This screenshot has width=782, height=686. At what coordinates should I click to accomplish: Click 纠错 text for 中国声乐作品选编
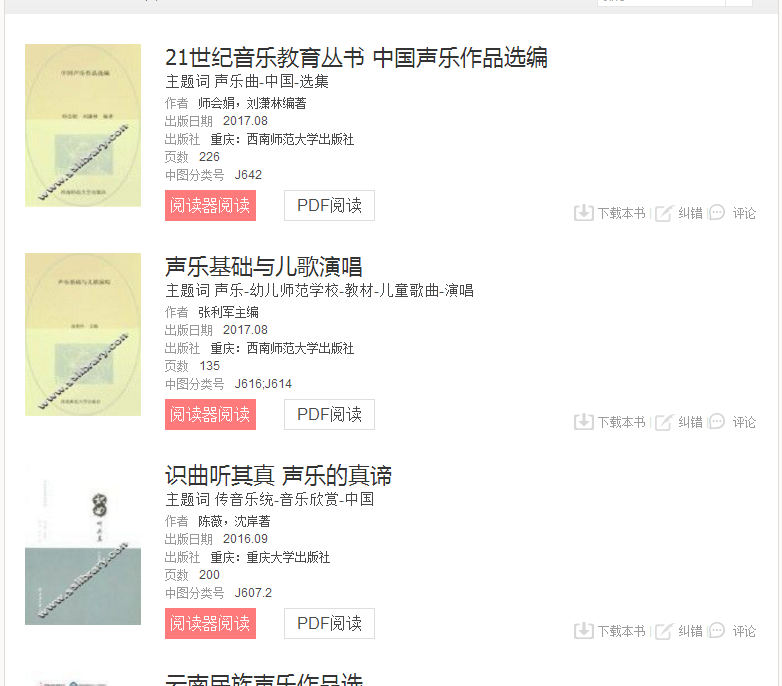pos(690,213)
